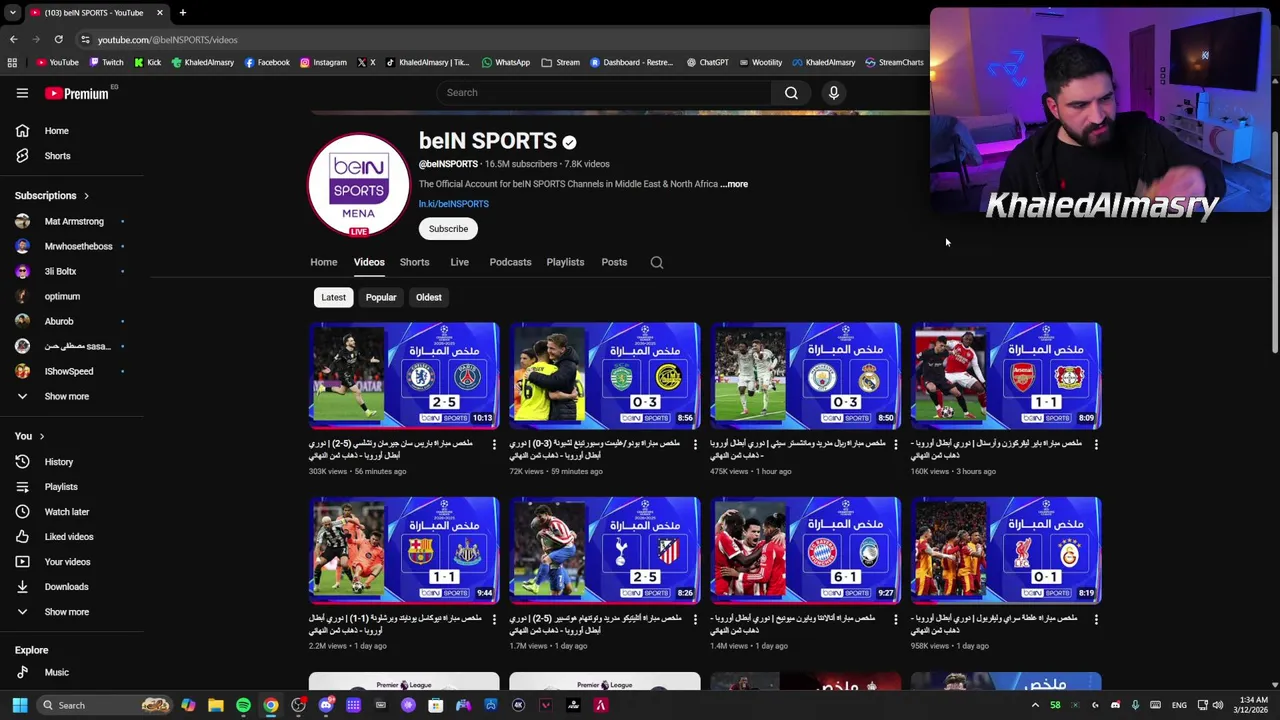Click the beIN SPORTS live channel avatar
This screenshot has height=720, width=1280.
(358, 185)
